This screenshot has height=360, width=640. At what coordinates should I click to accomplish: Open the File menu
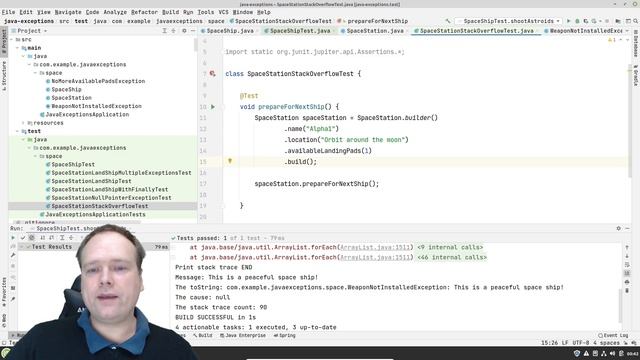point(8,12)
